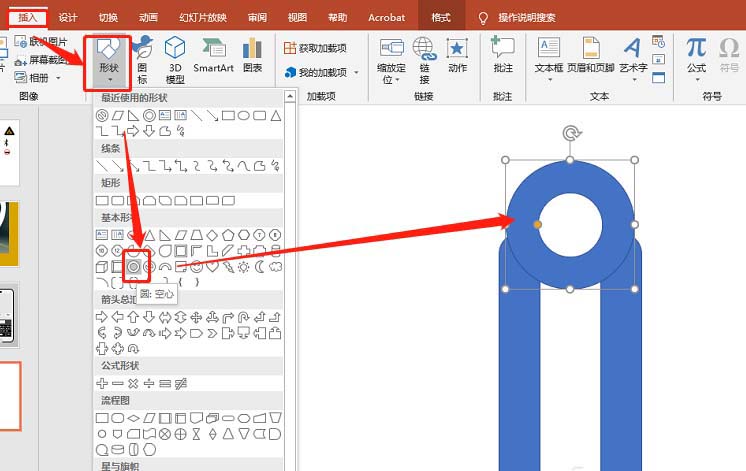Image resolution: width=746 pixels, height=471 pixels.
Task: Click the yellow adjustment handle on donut
Action: click(x=538, y=224)
